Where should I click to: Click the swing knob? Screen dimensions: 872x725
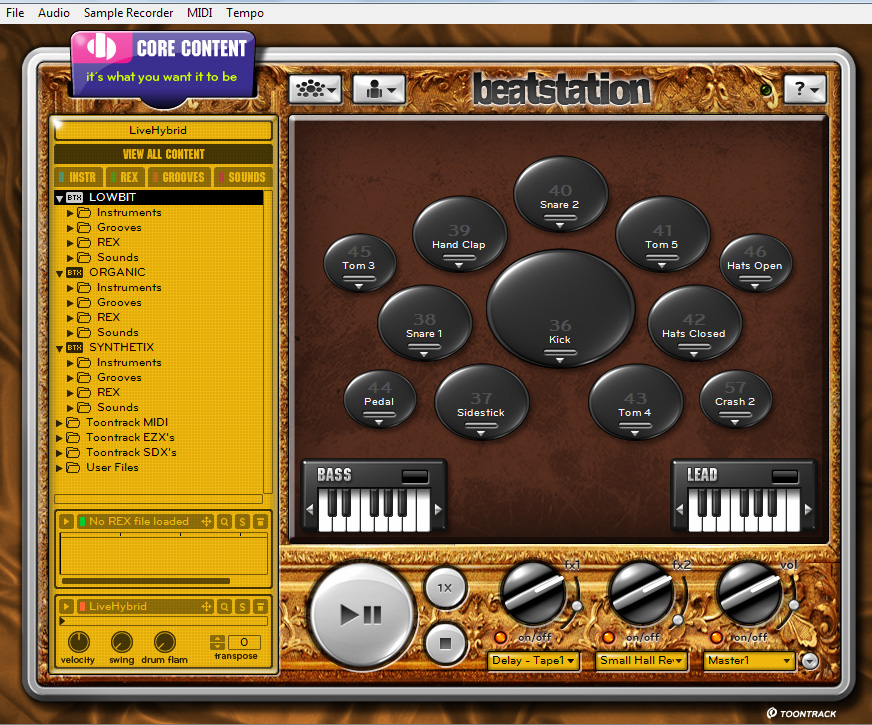pos(122,642)
